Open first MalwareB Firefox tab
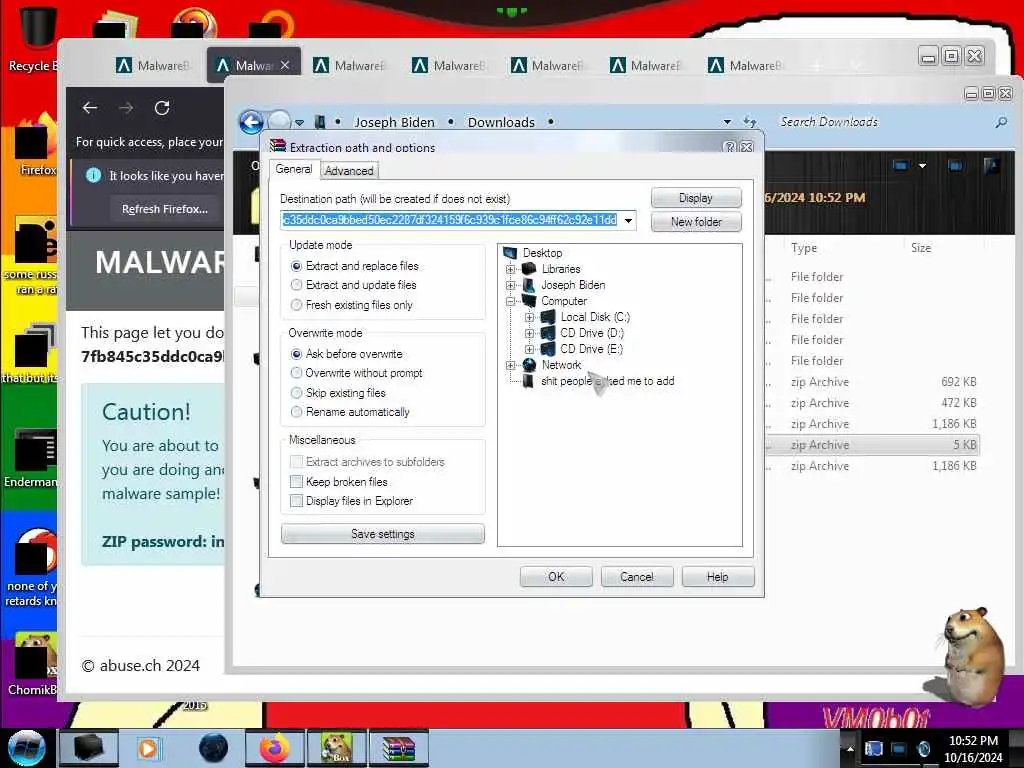1024x768 pixels. pos(153,65)
